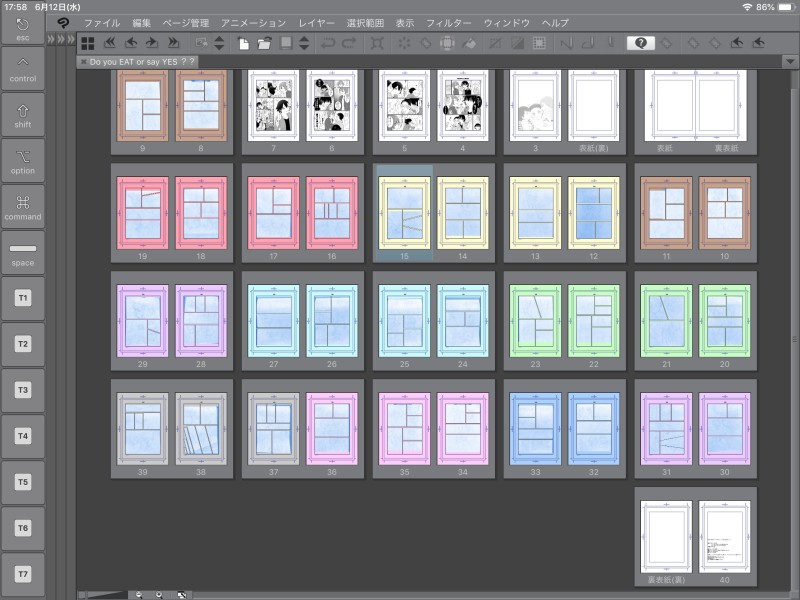Tap the T4 shortcut key
This screenshot has height=600, width=800.
coord(22,436)
